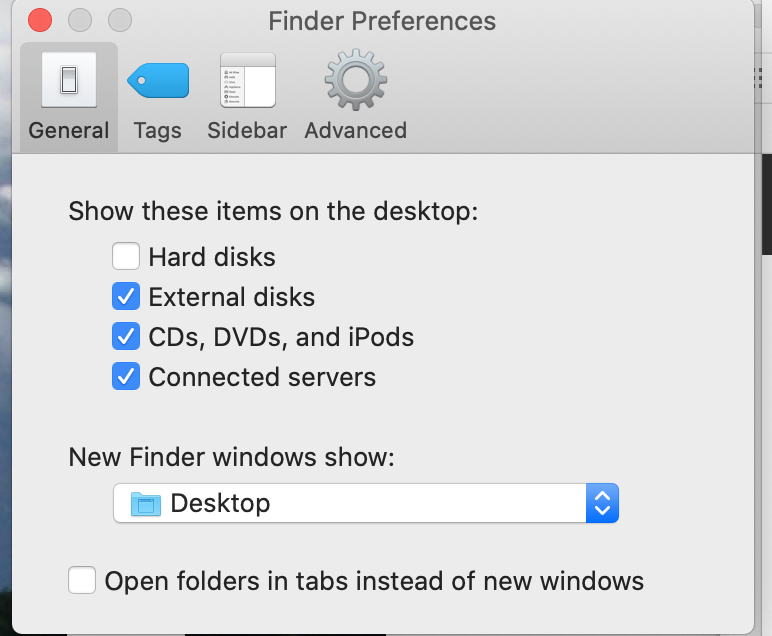The height and width of the screenshot is (636, 772).
Task: Click the folder icon beside Desktop
Action: pyautogui.click(x=146, y=503)
